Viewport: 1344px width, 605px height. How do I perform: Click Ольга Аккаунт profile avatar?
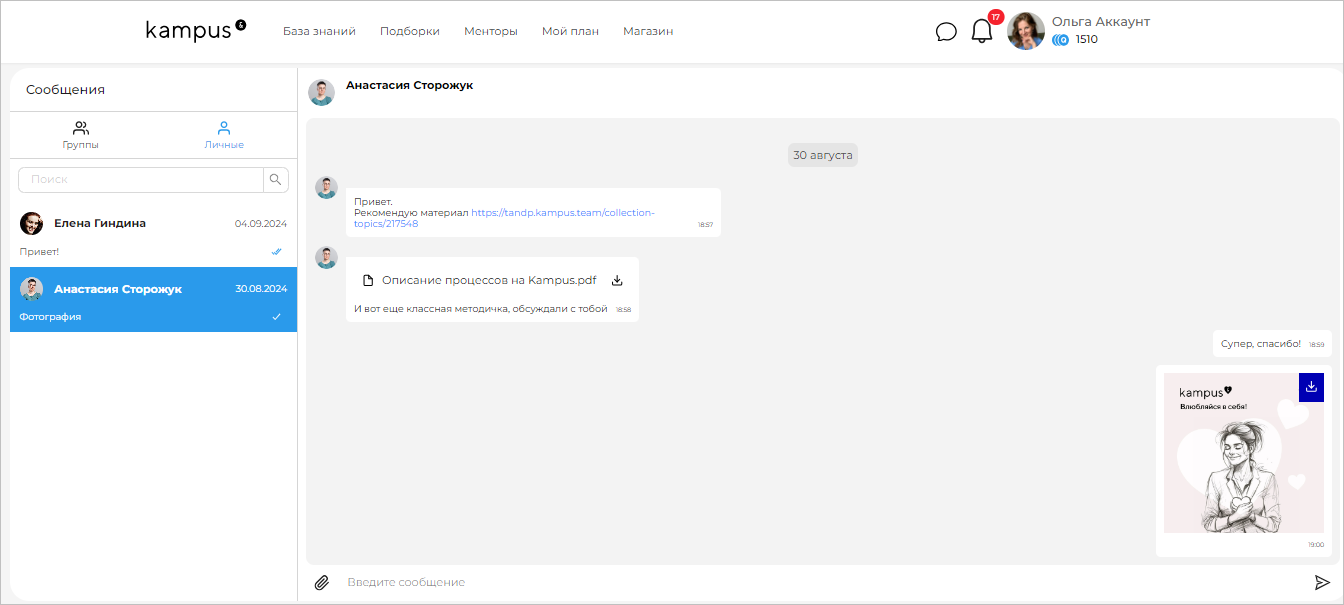[x=1025, y=31]
